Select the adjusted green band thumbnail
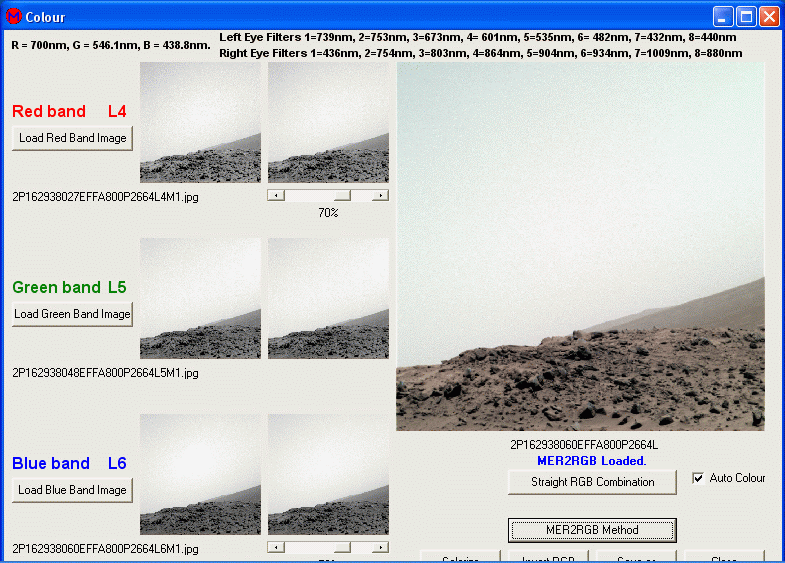785x563 pixels. pyautogui.click(x=328, y=298)
